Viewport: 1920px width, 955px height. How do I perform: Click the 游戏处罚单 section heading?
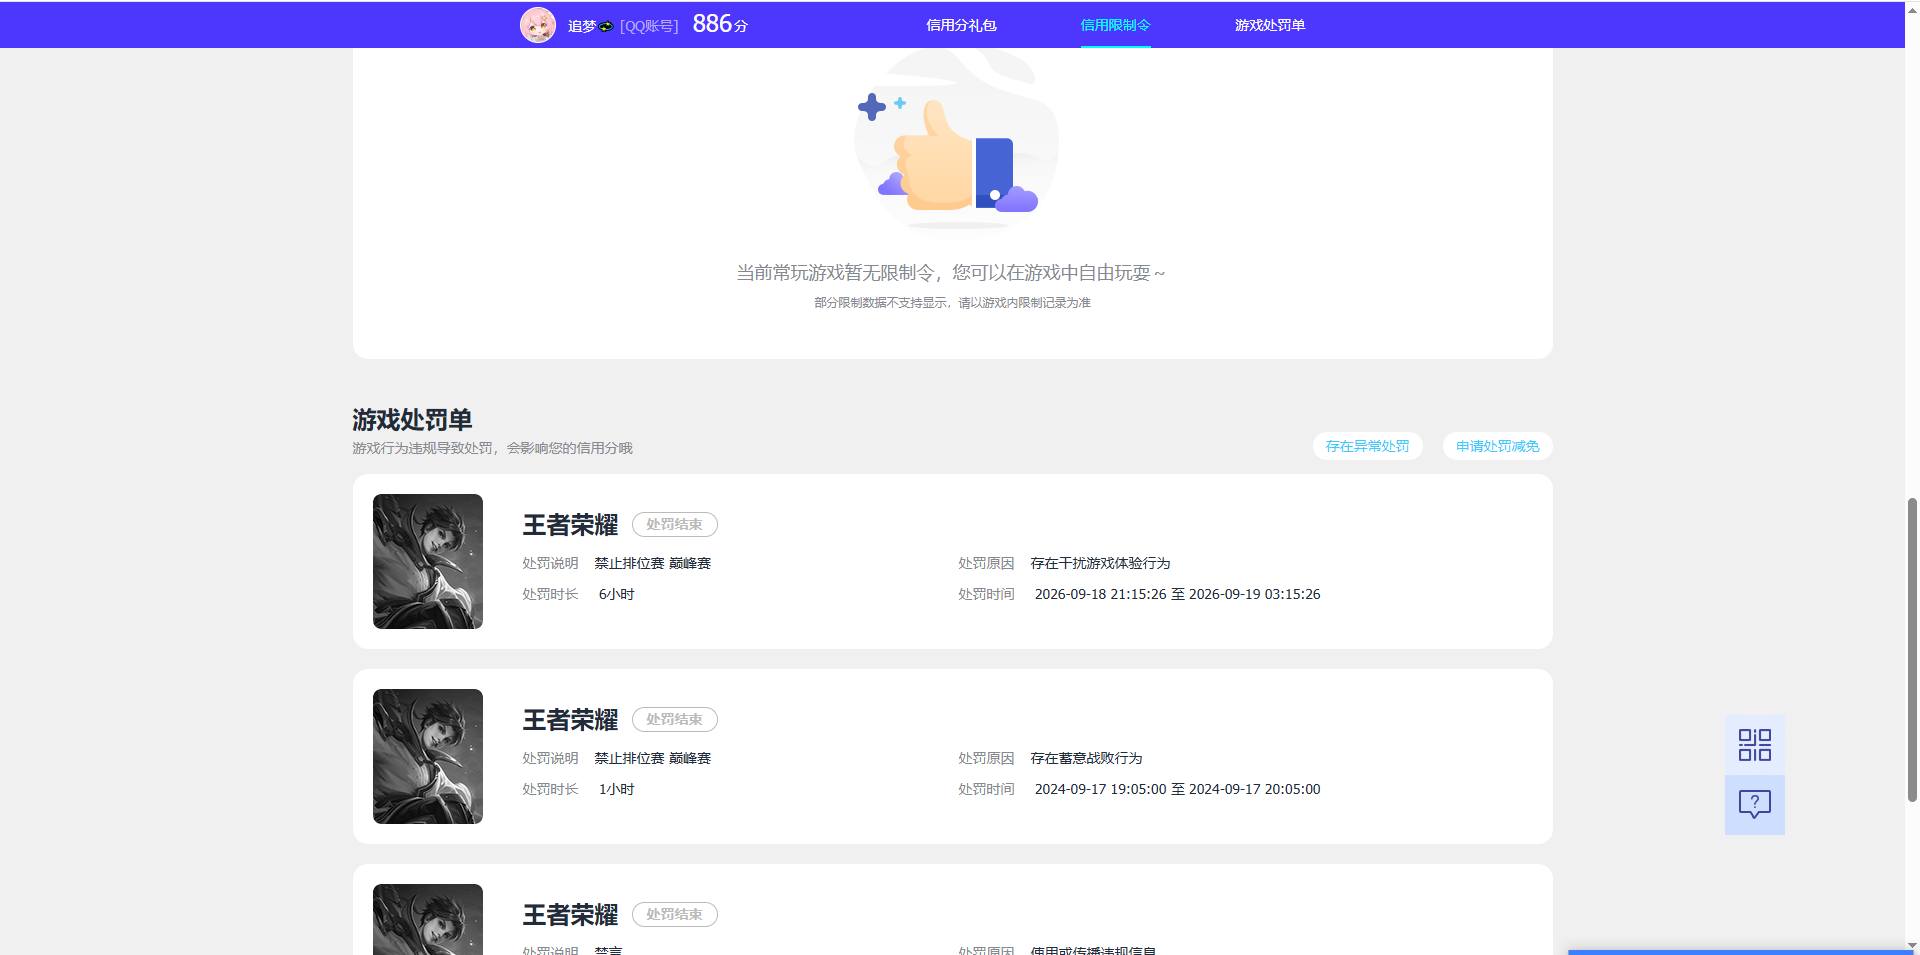[412, 419]
